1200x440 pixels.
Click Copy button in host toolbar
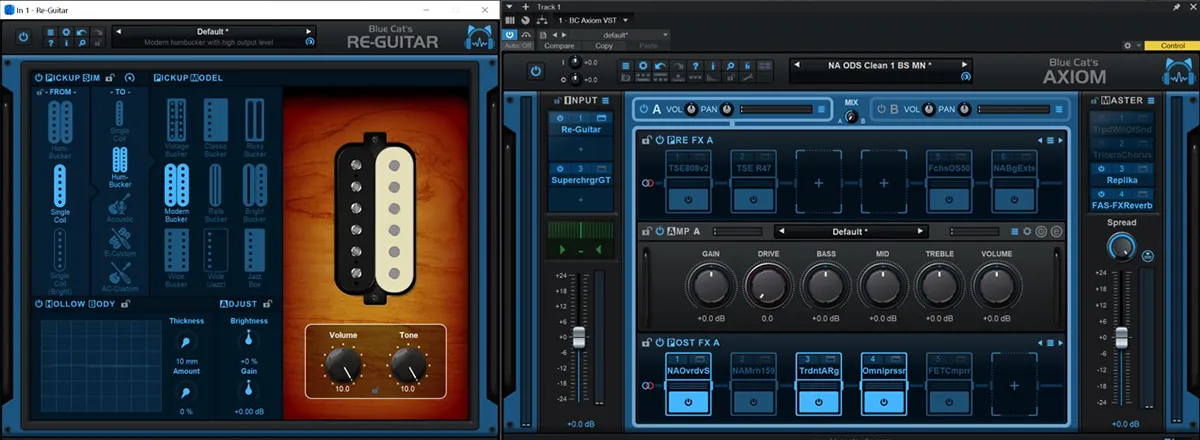pyautogui.click(x=604, y=46)
